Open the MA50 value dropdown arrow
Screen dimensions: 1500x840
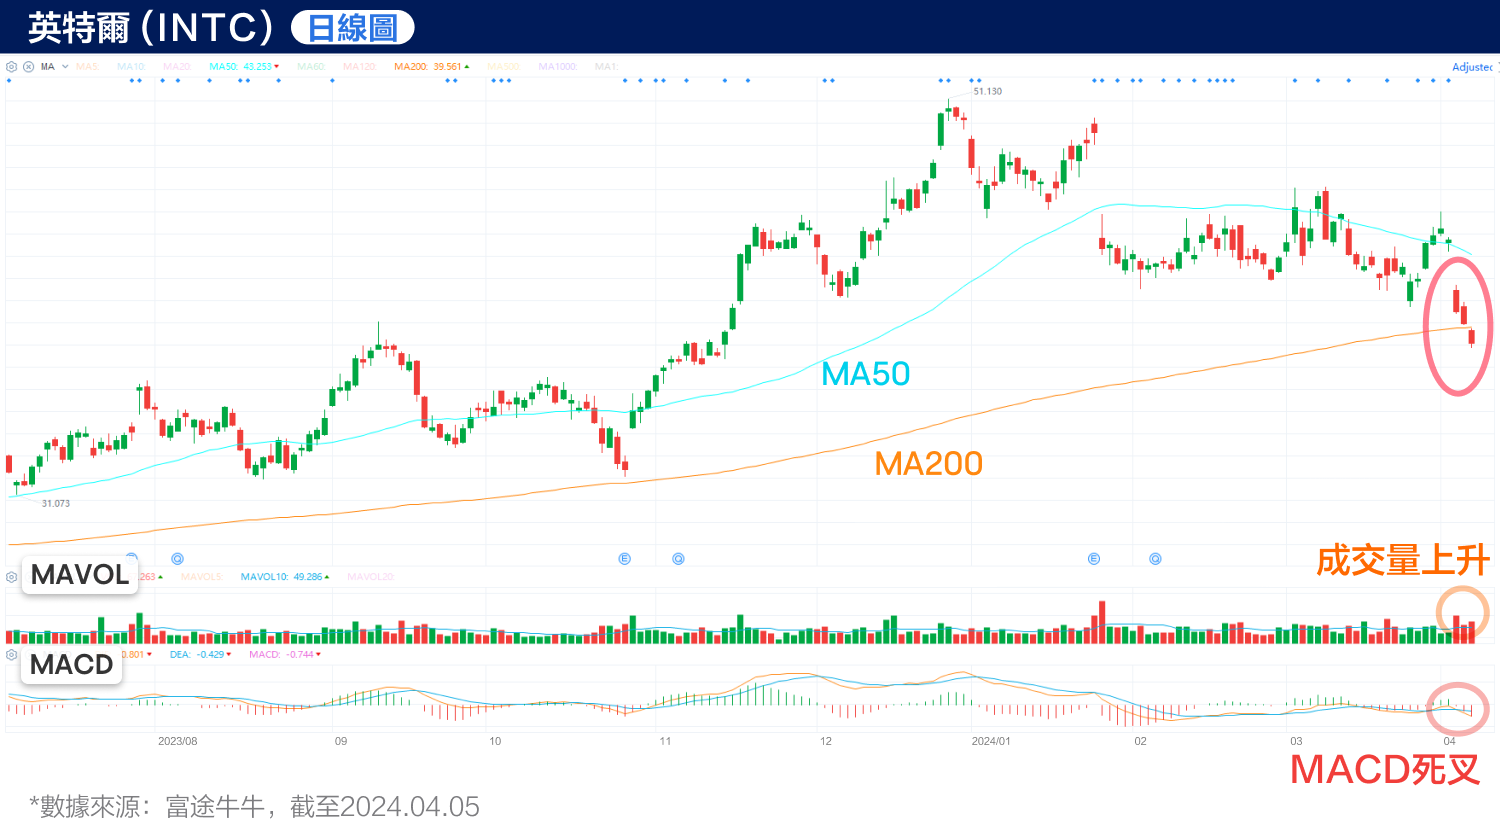point(276,66)
